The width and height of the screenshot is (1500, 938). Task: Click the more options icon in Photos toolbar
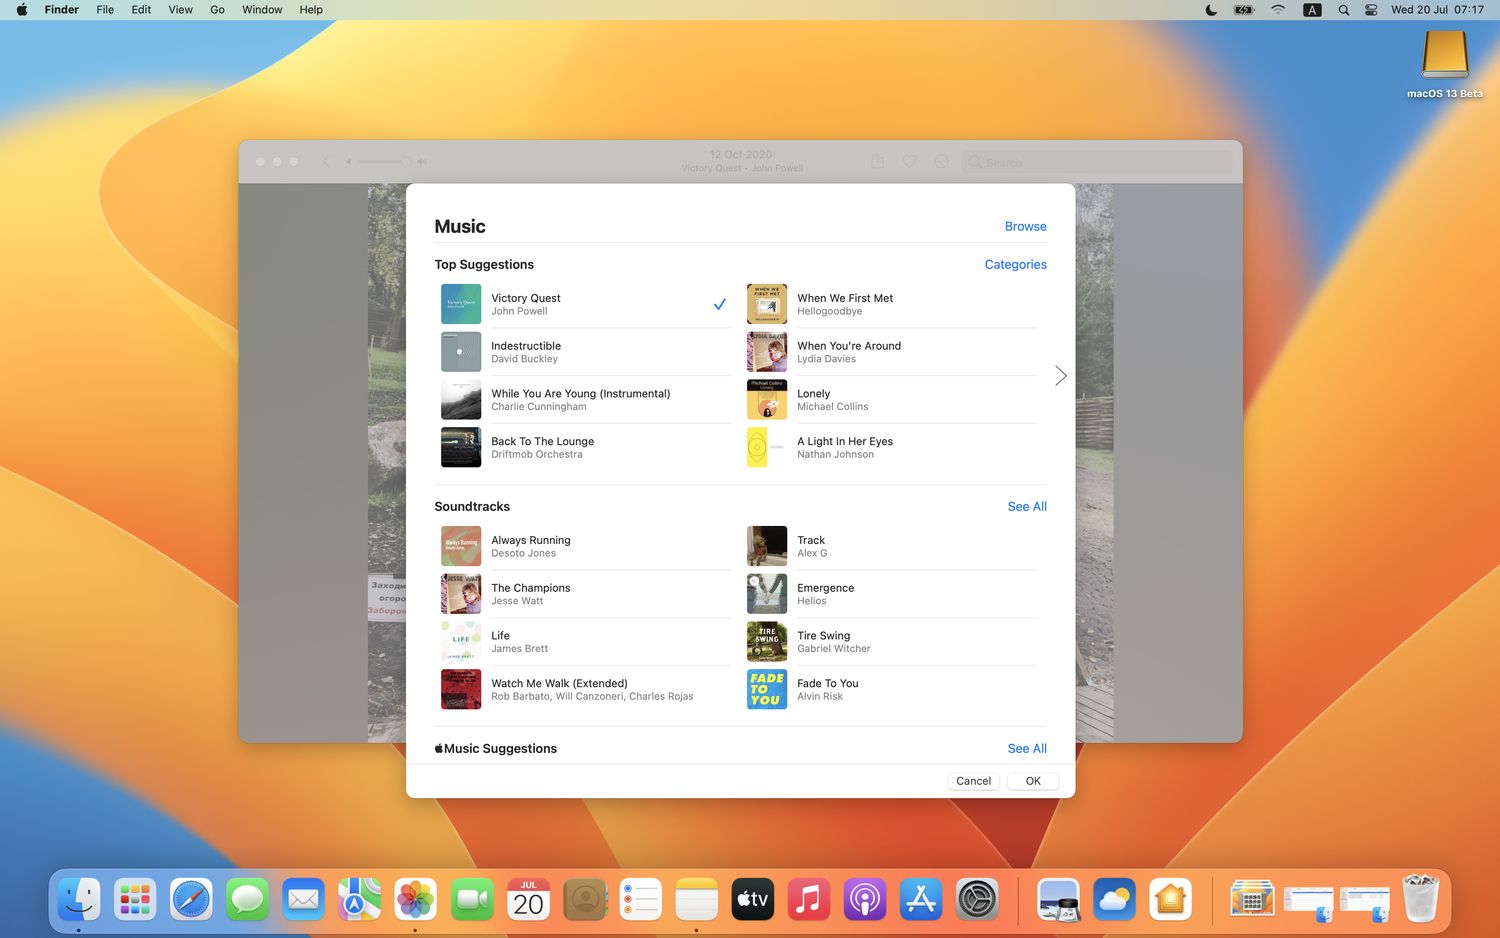941,161
